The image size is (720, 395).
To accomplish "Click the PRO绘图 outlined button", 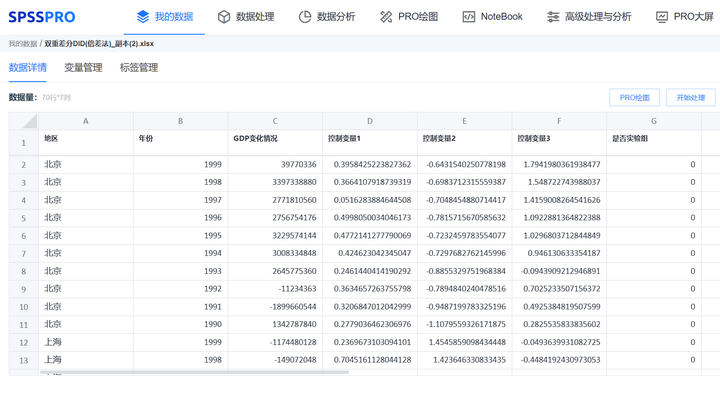I will (634, 97).
